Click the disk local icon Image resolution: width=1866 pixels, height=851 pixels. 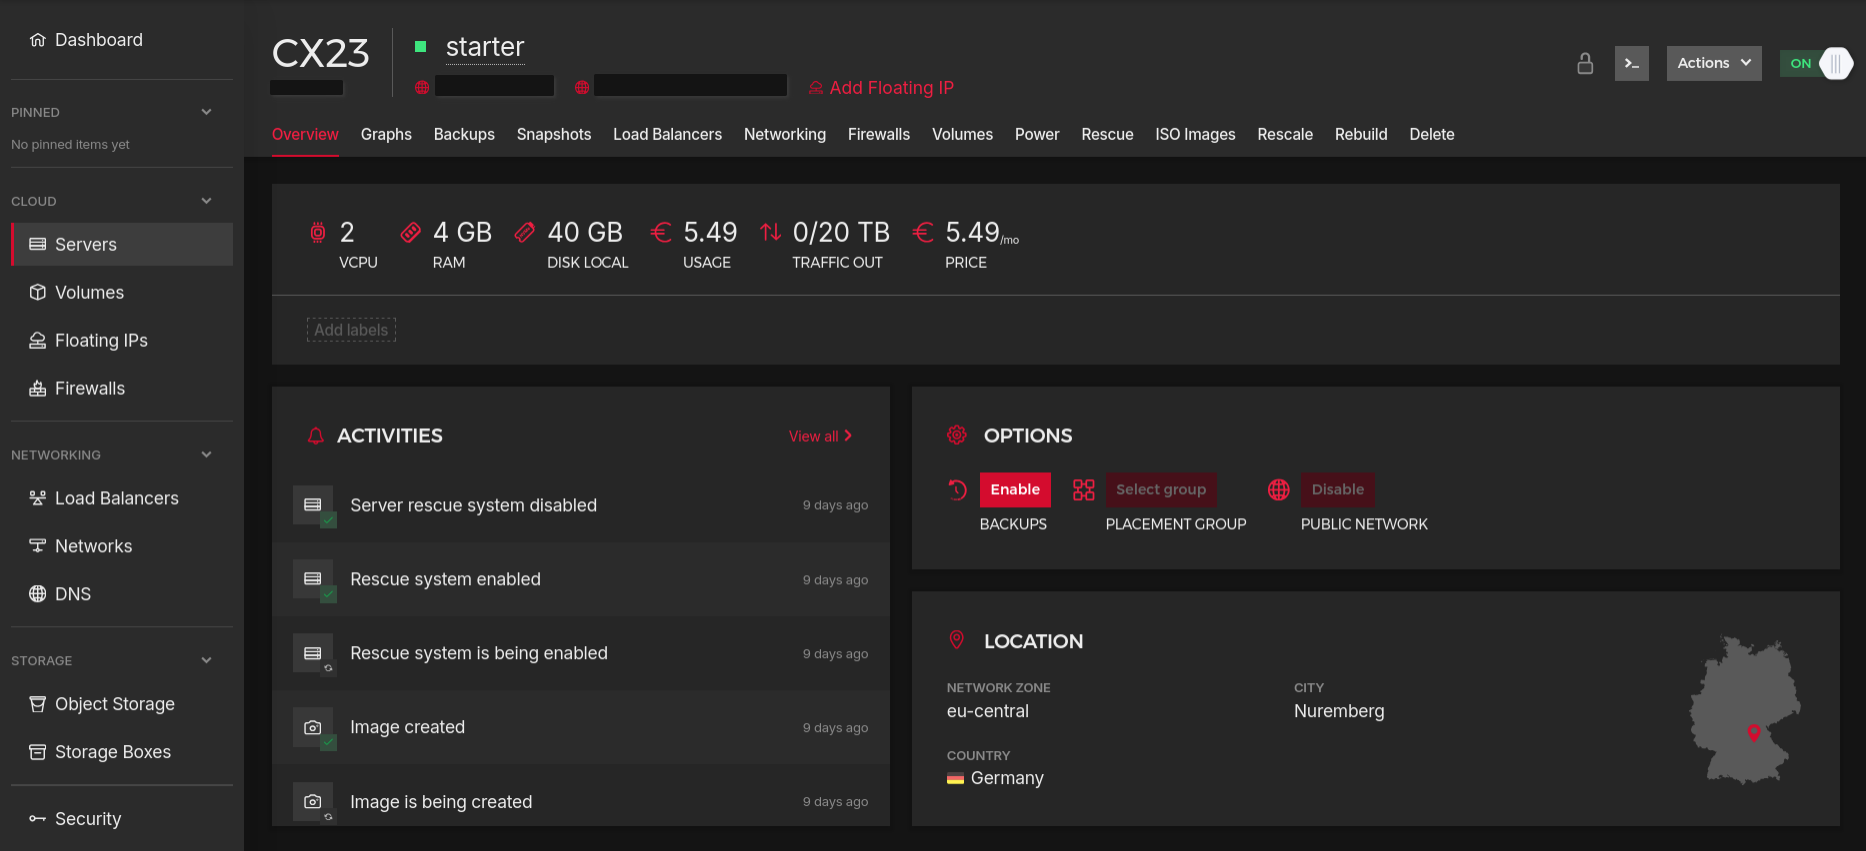click(525, 233)
